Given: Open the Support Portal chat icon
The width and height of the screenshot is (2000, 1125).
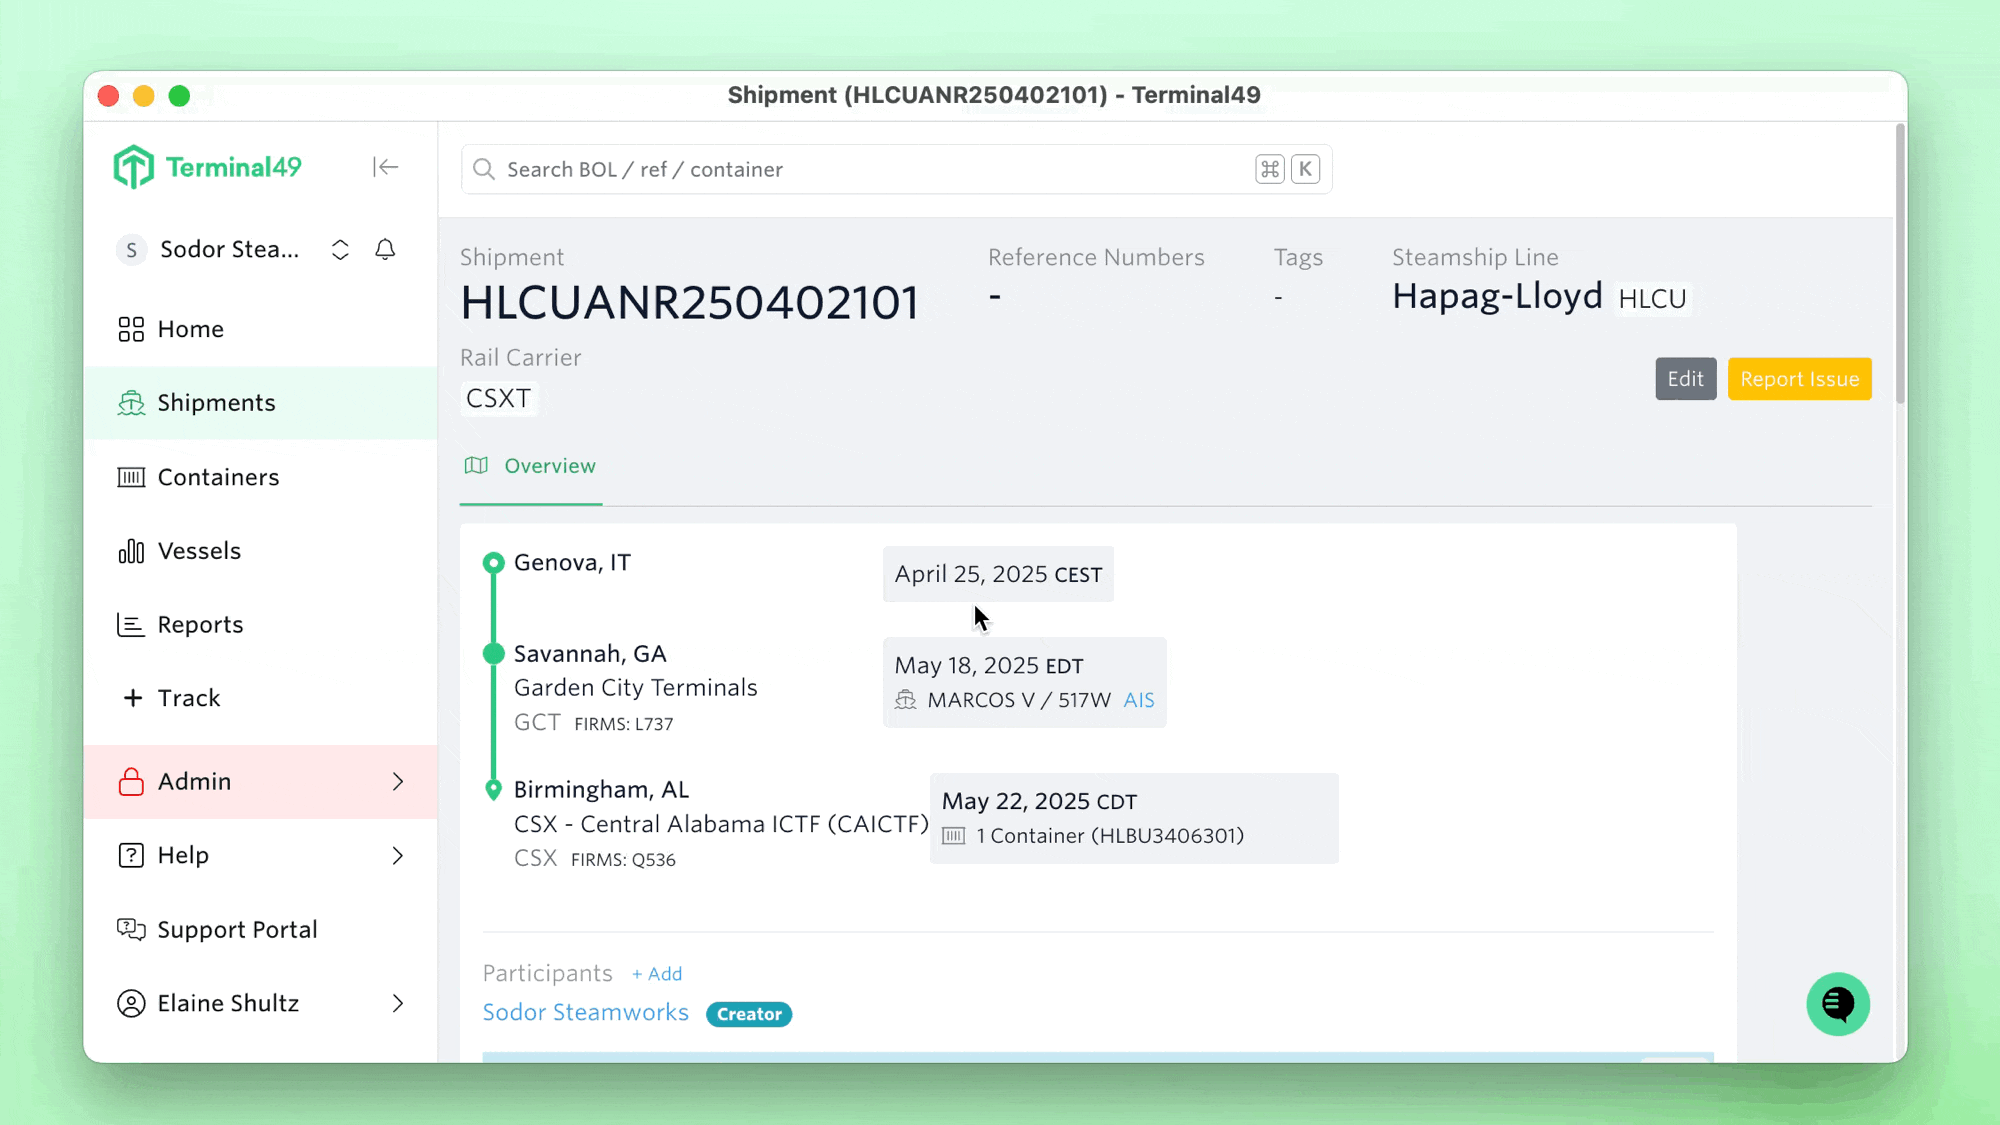Looking at the screenshot, I should (131, 929).
